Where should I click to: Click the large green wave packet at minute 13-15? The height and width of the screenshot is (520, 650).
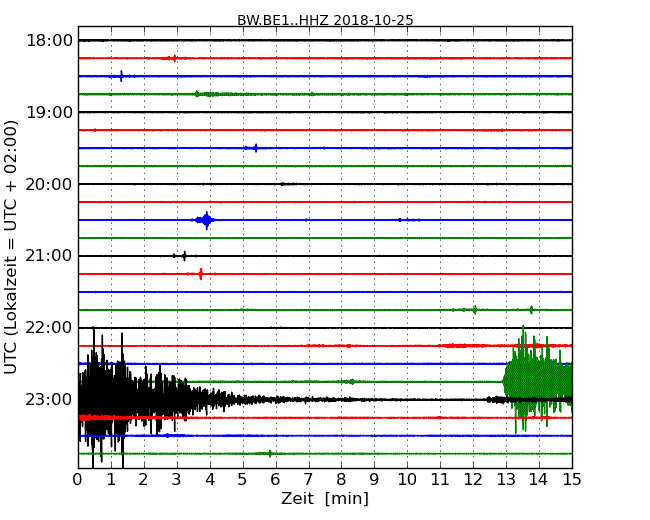538,379
